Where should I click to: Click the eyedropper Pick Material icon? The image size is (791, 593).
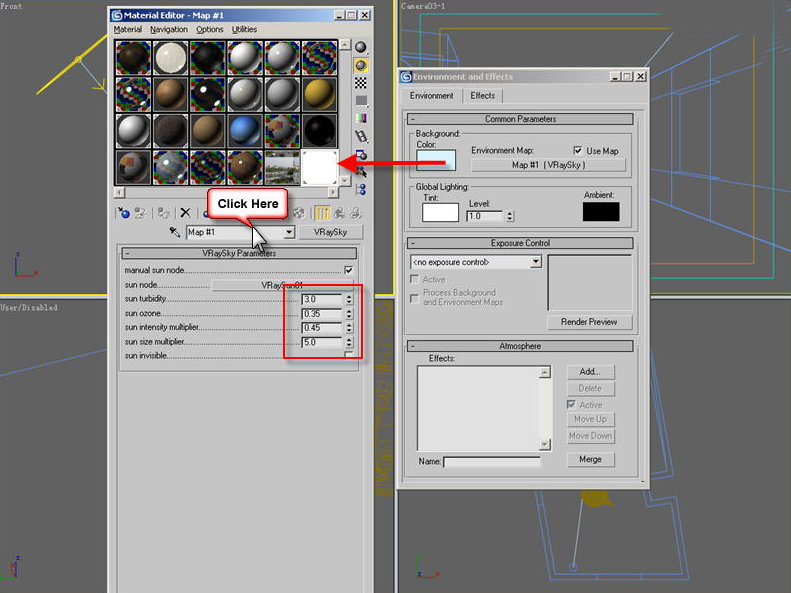pos(175,232)
